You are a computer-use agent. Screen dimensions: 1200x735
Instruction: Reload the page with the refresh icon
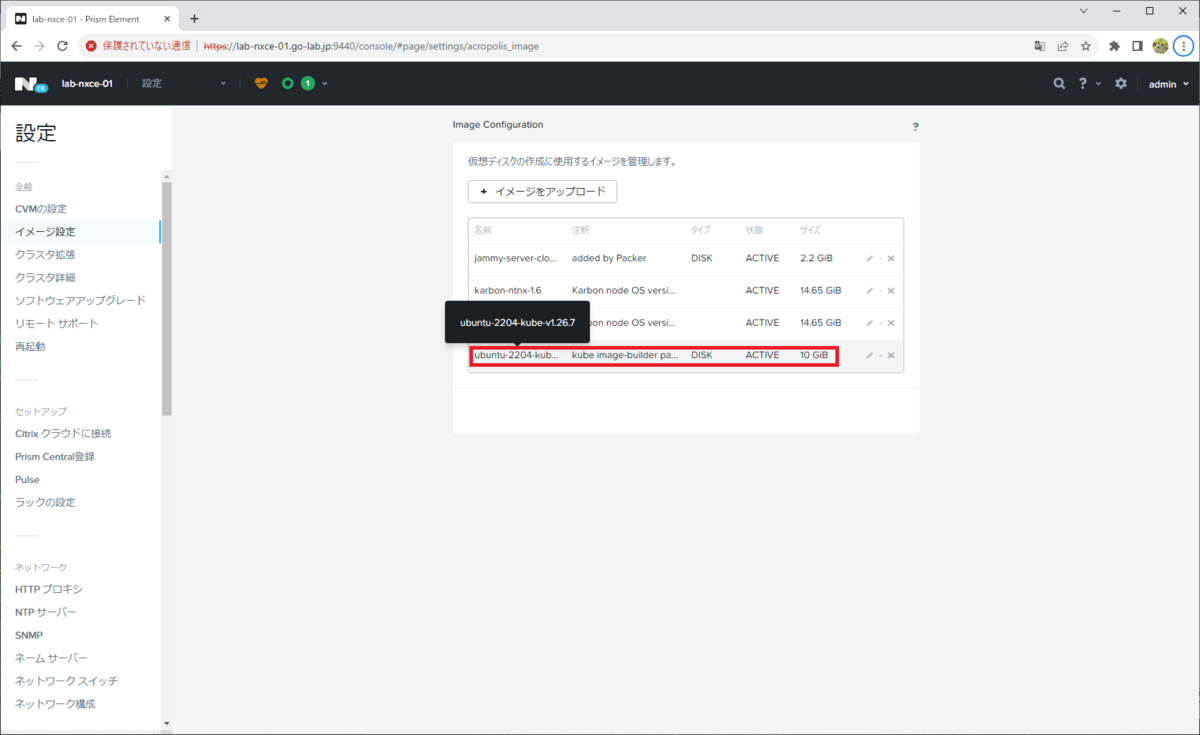[62, 46]
